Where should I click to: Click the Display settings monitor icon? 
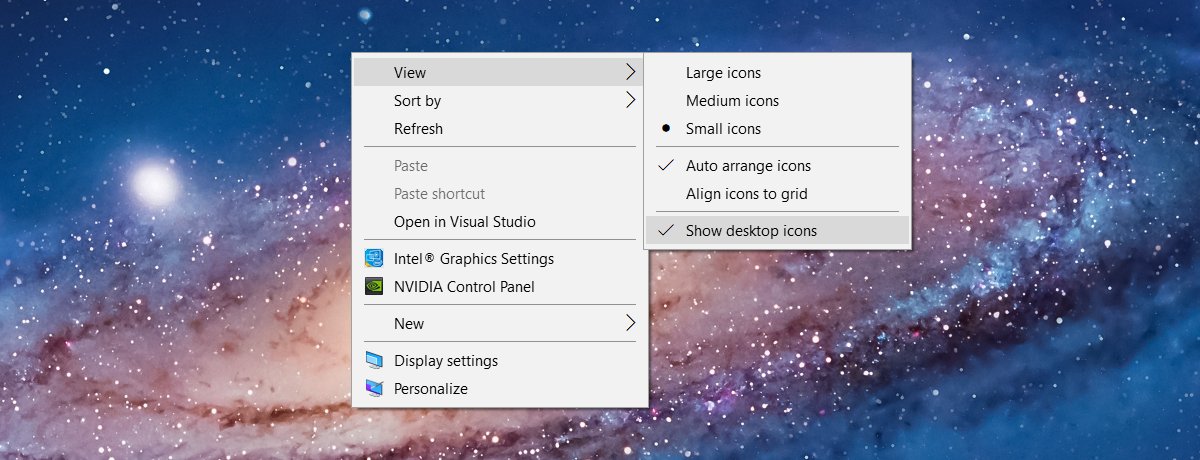tap(374, 360)
